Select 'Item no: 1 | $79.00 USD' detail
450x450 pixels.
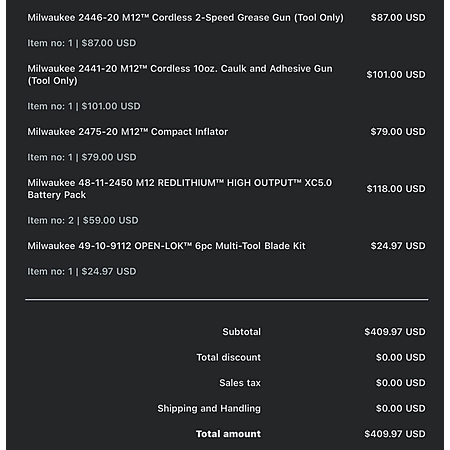pos(82,157)
